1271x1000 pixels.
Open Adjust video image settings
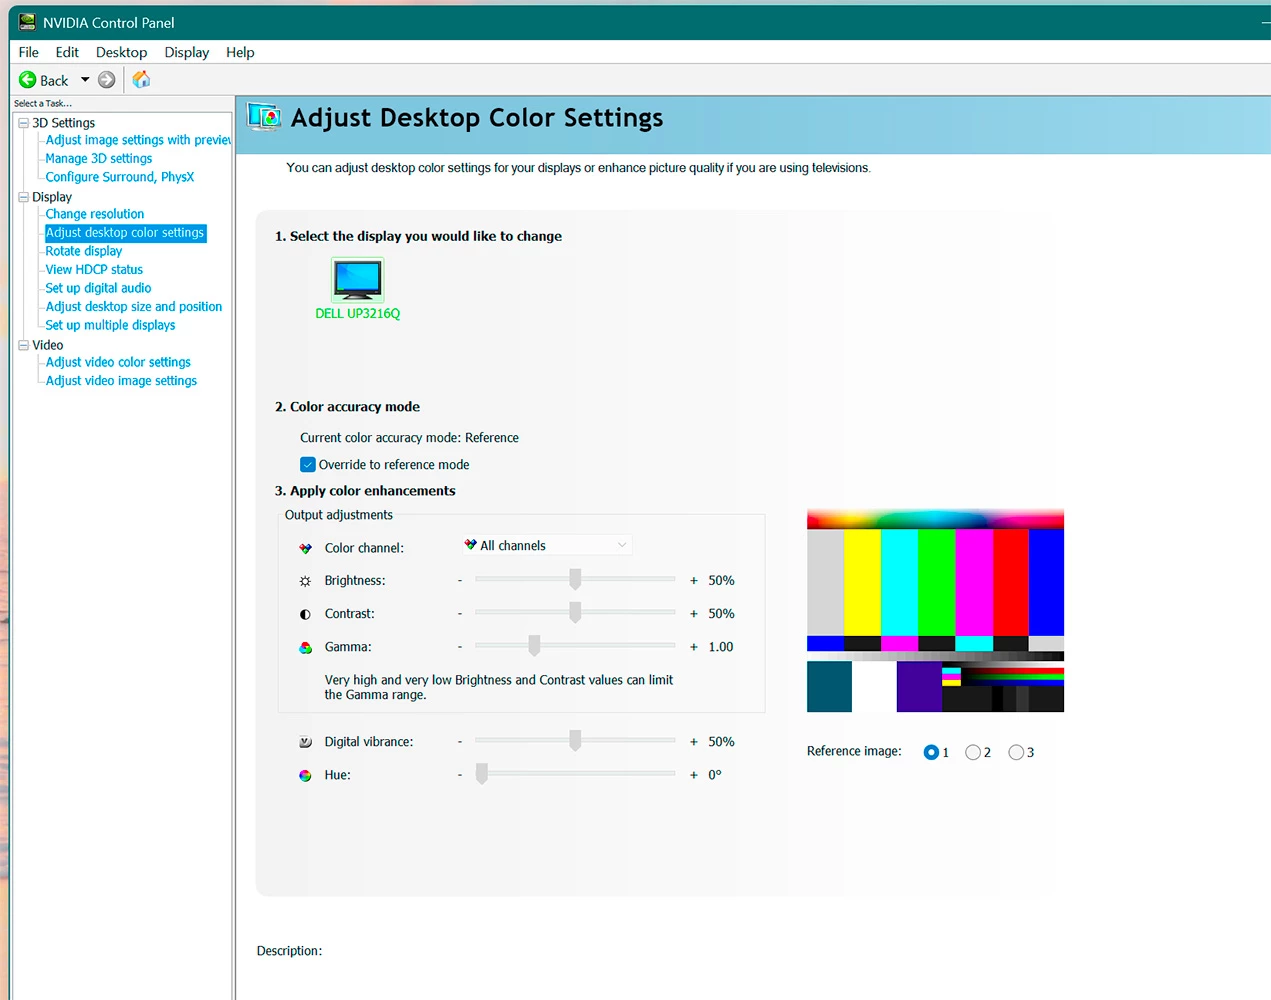pyautogui.click(x=121, y=381)
